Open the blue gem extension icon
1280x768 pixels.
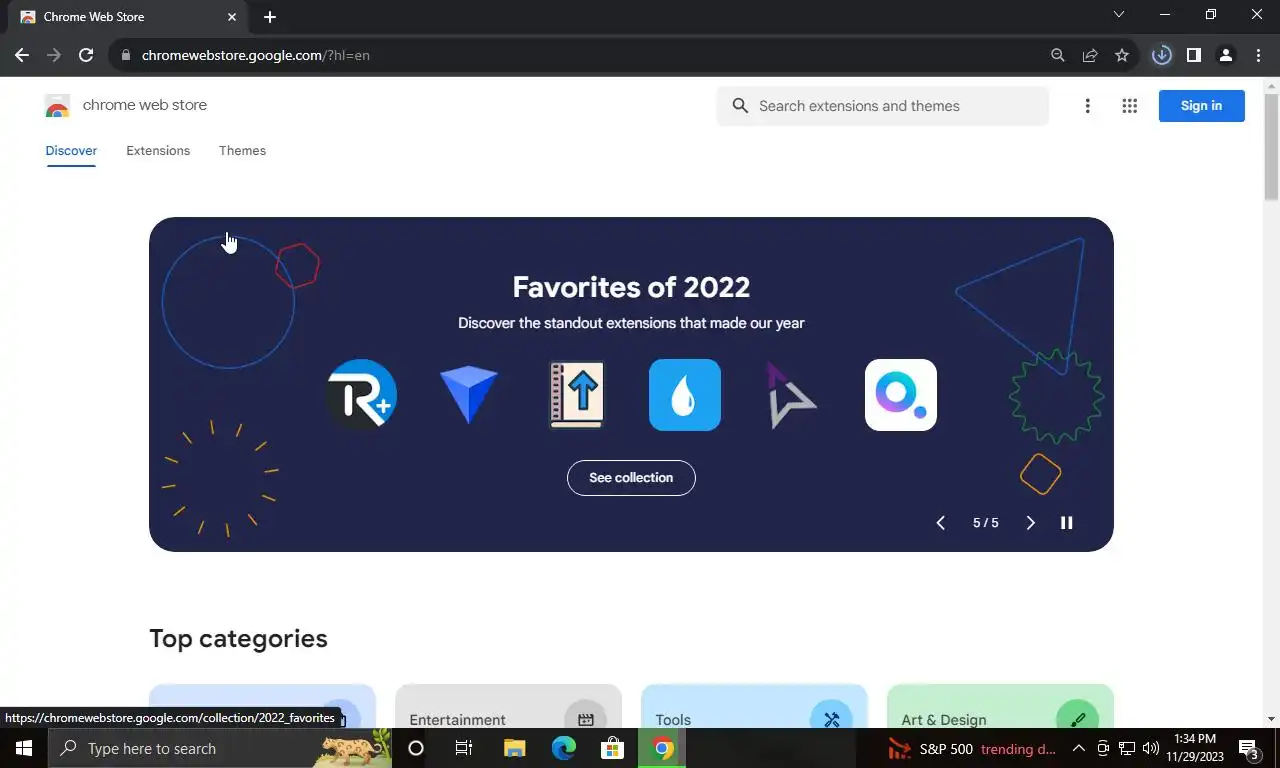tap(469, 395)
